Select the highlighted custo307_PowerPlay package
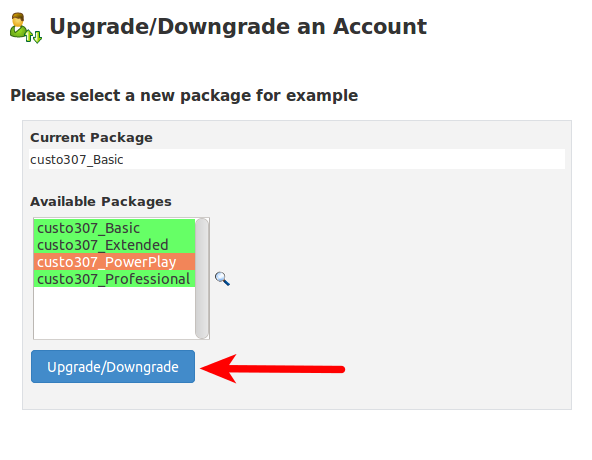Screen dimensions: 592x460 tap(114, 262)
